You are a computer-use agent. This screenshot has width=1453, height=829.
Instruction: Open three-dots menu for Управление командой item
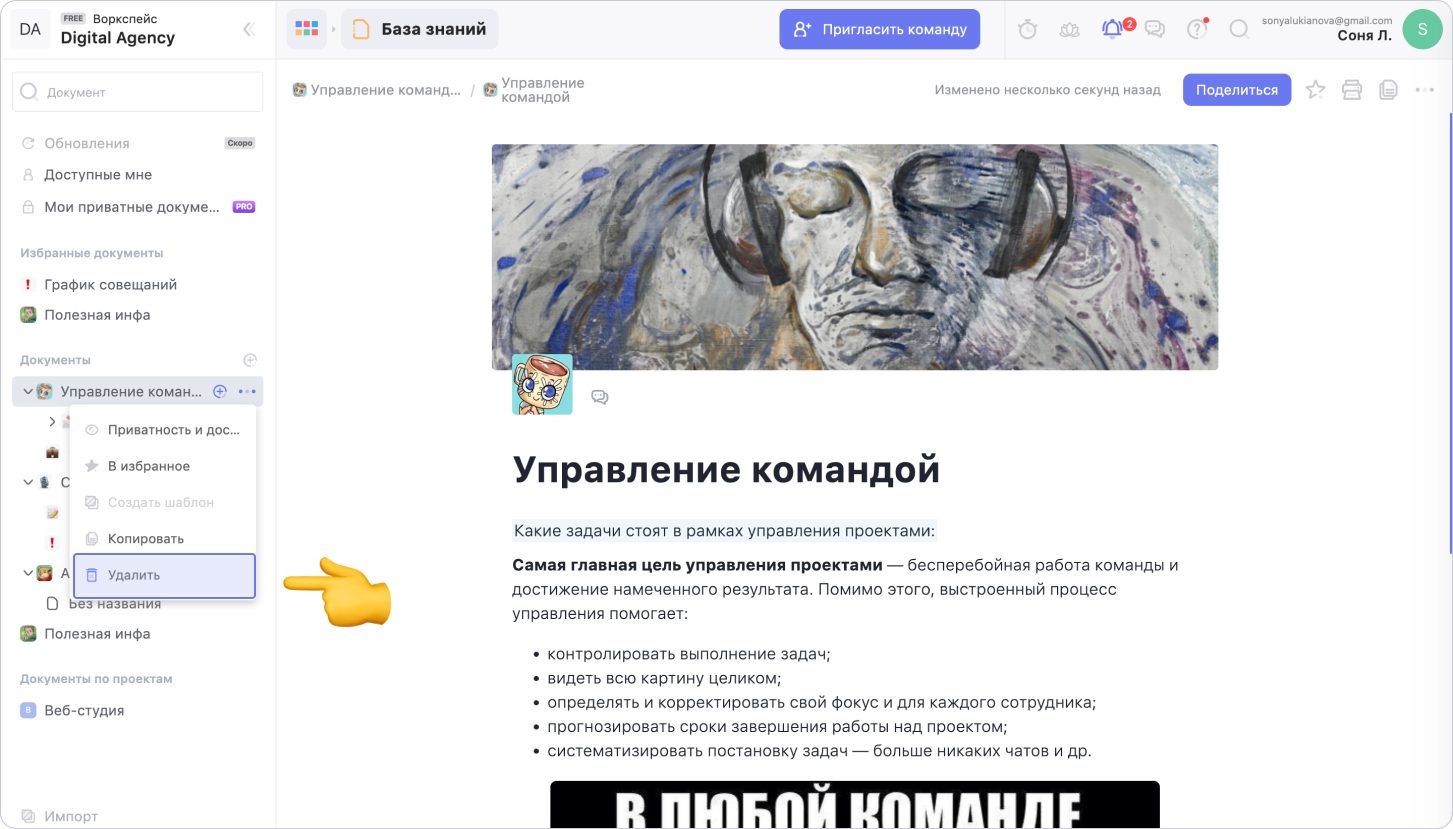247,392
